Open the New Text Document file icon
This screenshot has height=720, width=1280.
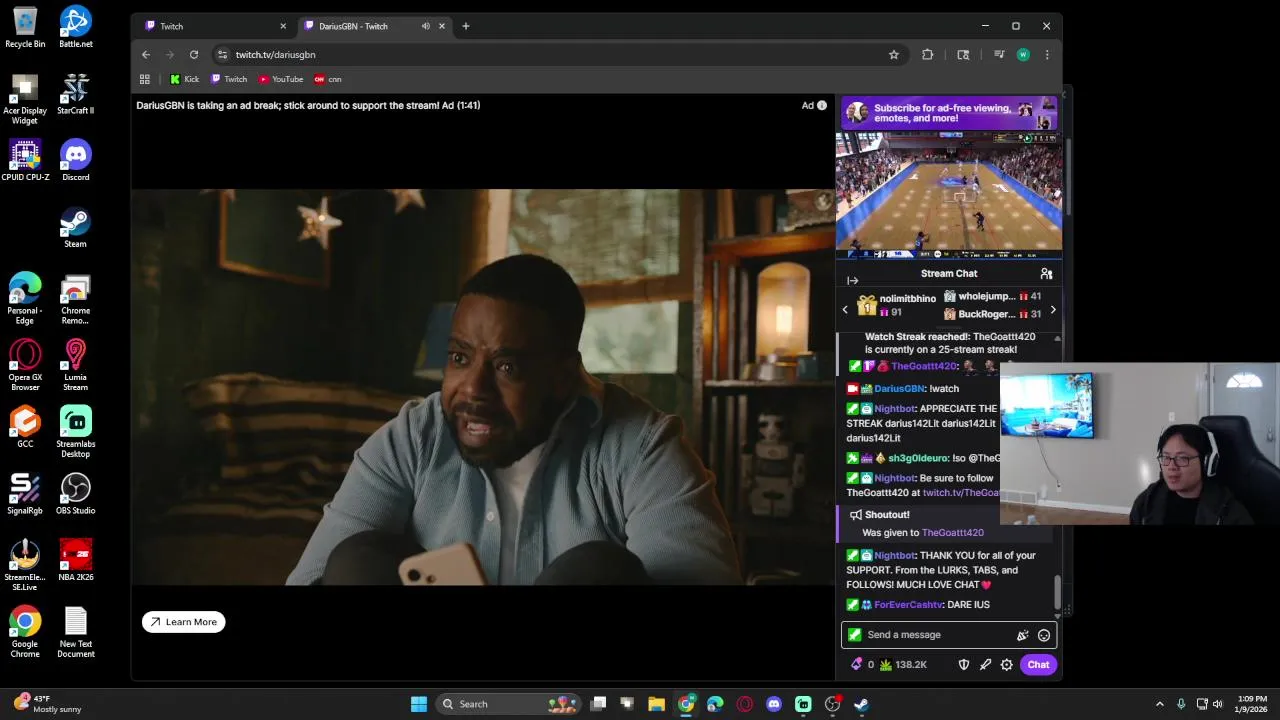point(75,632)
